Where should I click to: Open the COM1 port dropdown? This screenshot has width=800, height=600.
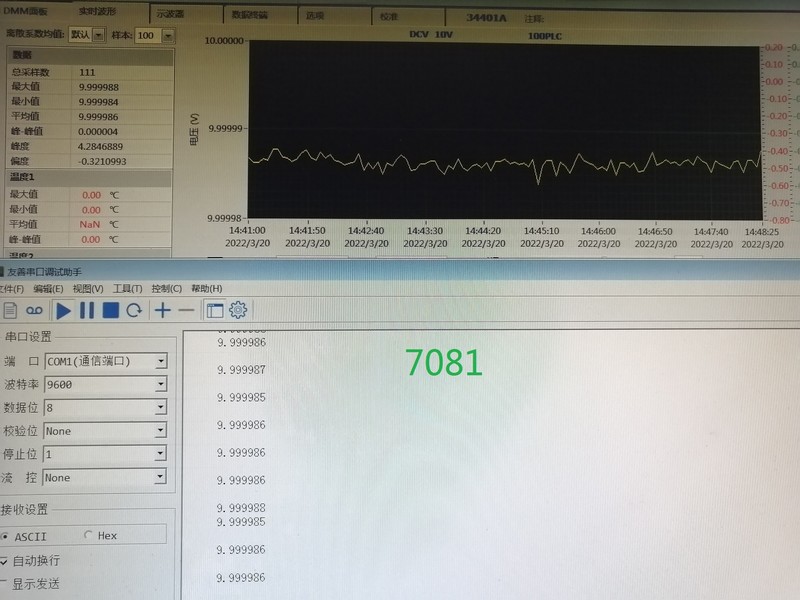(x=160, y=361)
